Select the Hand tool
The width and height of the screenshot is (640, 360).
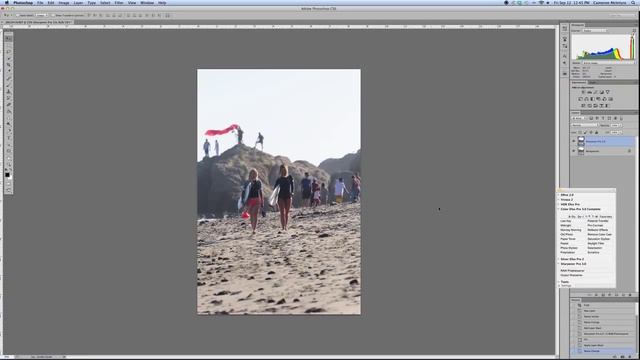pyautogui.click(x=9, y=158)
